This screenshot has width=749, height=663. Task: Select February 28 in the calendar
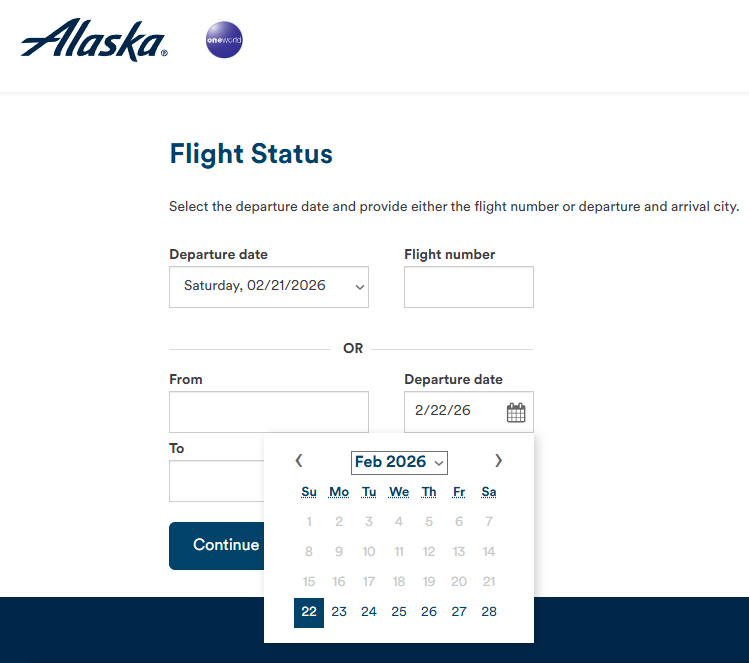point(489,612)
